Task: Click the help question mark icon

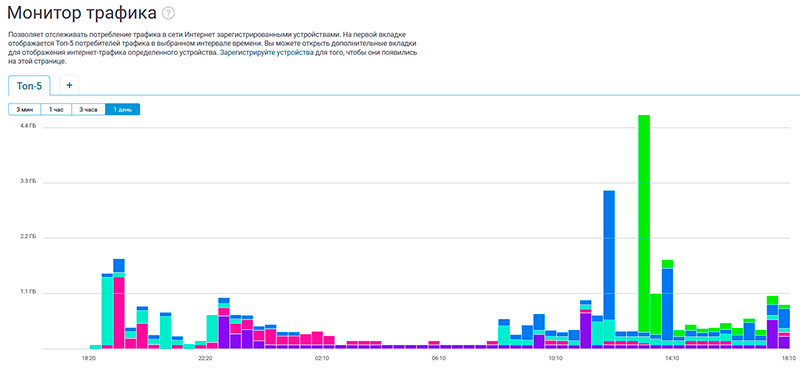Action: pos(168,13)
